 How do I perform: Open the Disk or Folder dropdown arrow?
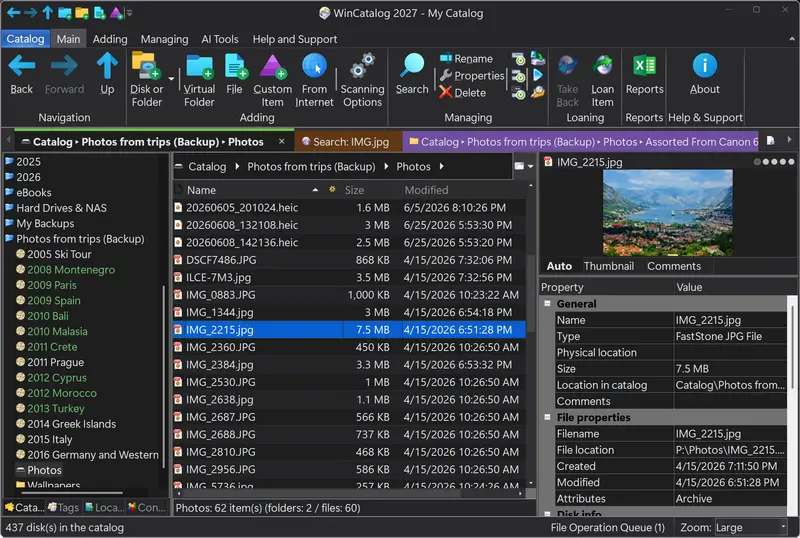(x=171, y=79)
